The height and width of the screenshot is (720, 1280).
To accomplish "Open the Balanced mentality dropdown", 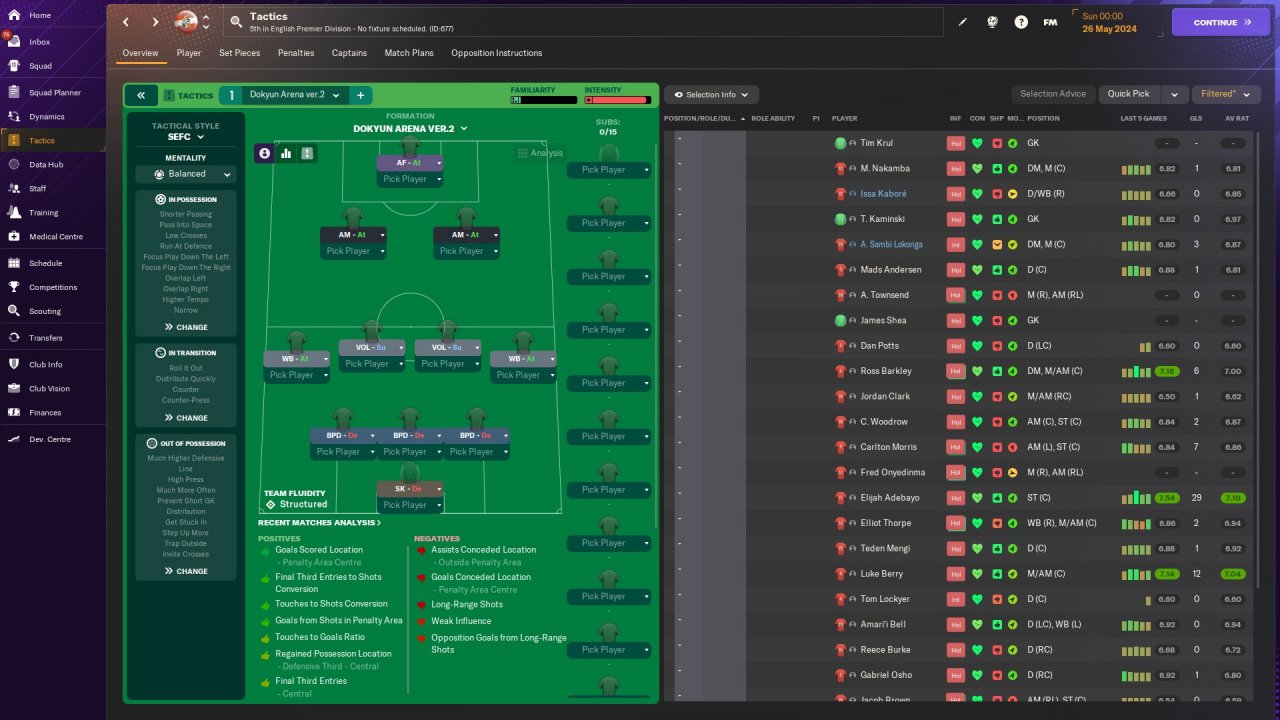I will point(186,174).
